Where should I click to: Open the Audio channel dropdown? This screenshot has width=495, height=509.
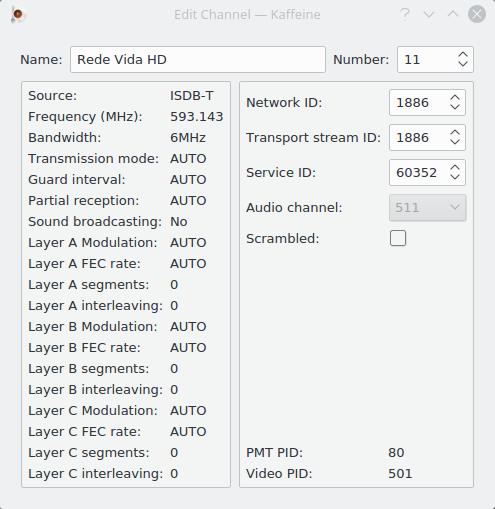point(427,208)
